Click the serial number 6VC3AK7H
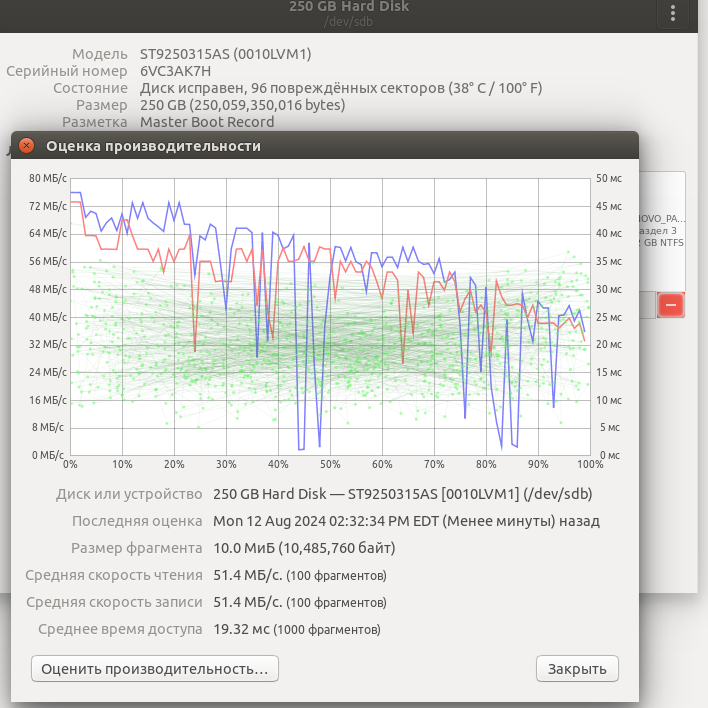 pyautogui.click(x=175, y=71)
